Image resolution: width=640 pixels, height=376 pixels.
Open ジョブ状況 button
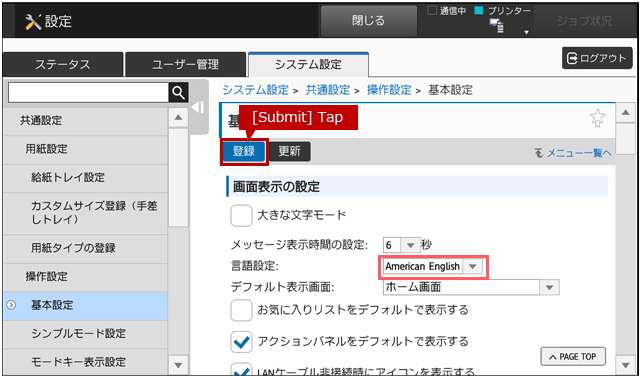click(584, 21)
